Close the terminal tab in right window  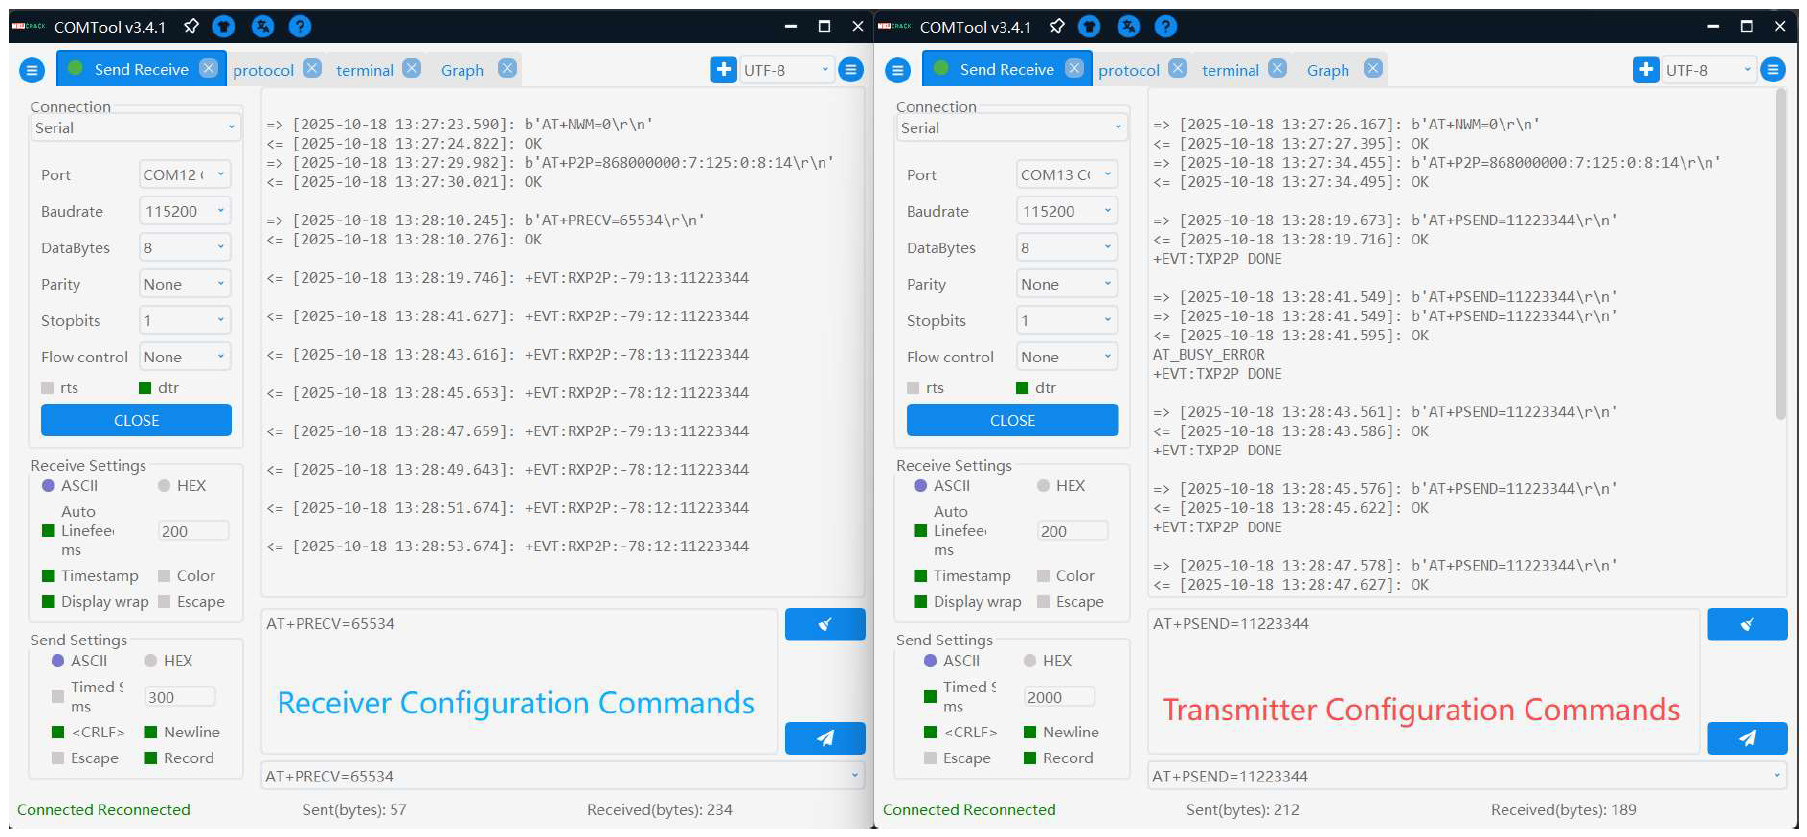pyautogui.click(x=1277, y=68)
